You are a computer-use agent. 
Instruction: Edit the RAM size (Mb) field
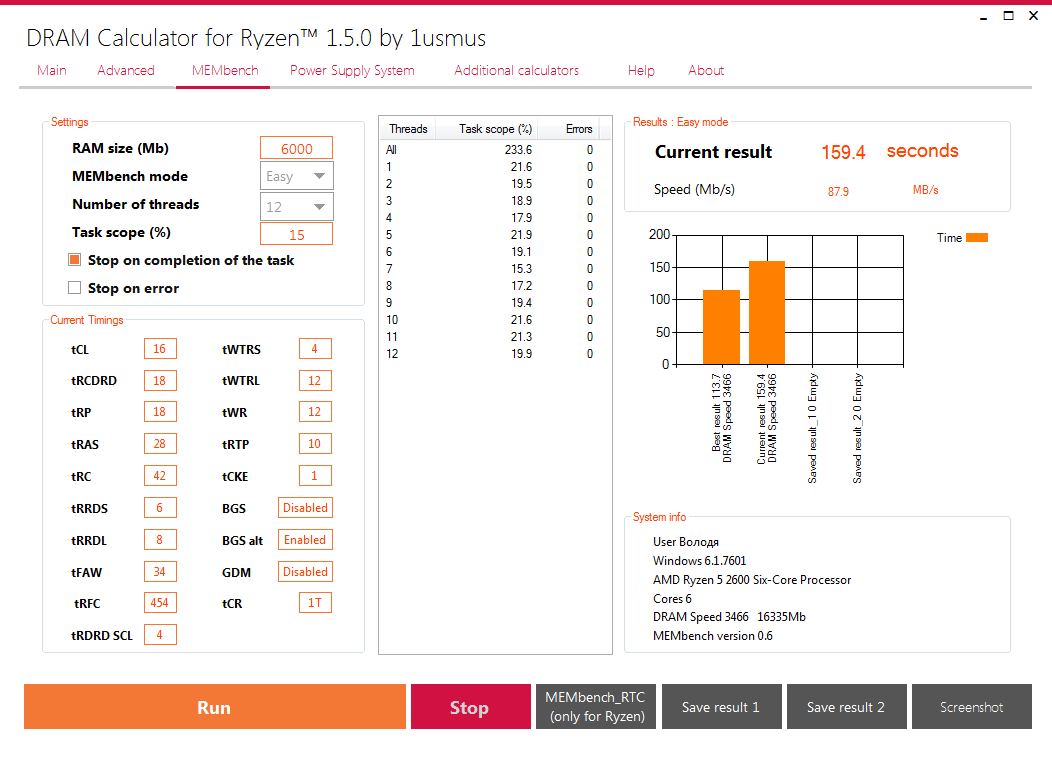[x=296, y=148]
